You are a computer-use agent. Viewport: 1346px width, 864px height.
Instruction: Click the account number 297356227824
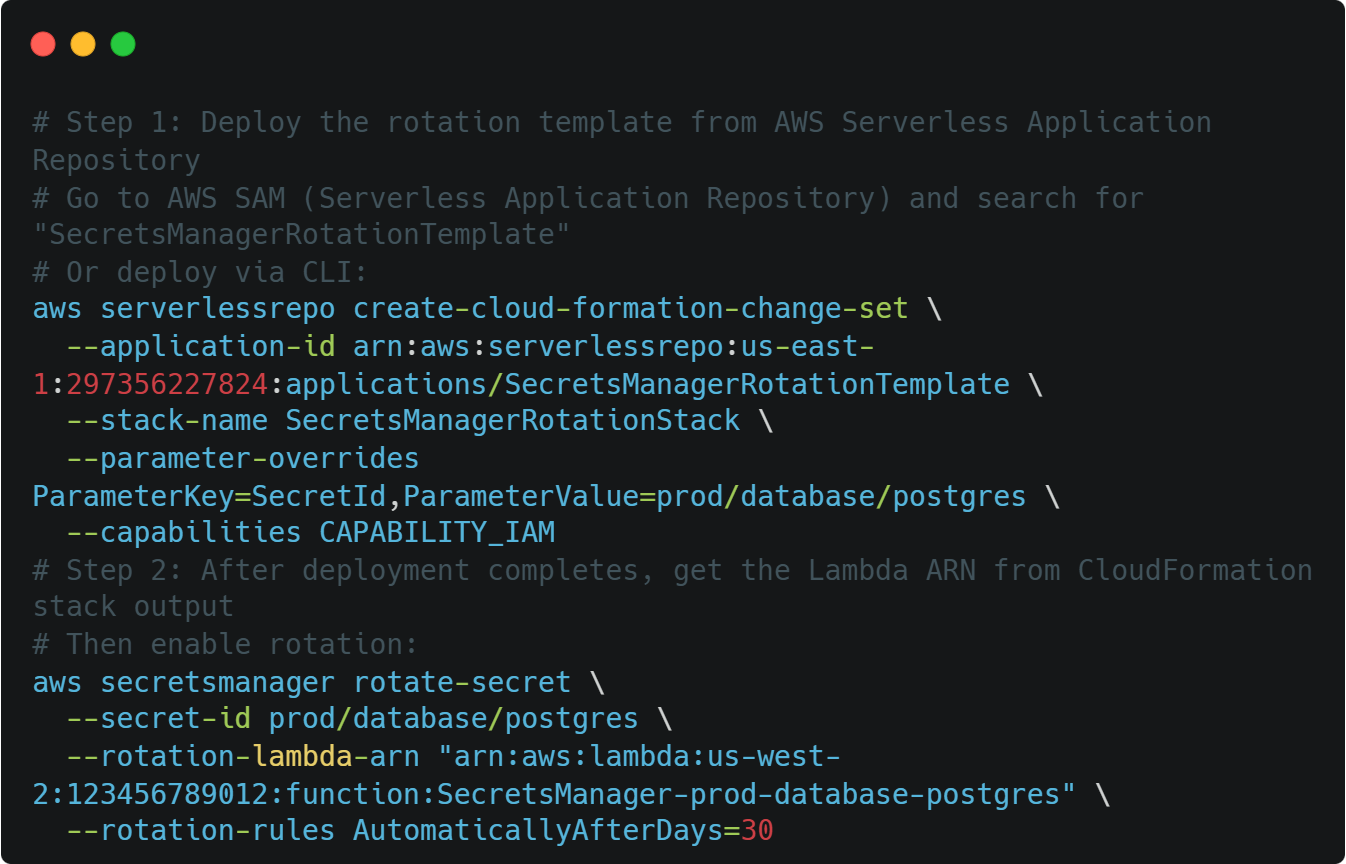coord(166,384)
